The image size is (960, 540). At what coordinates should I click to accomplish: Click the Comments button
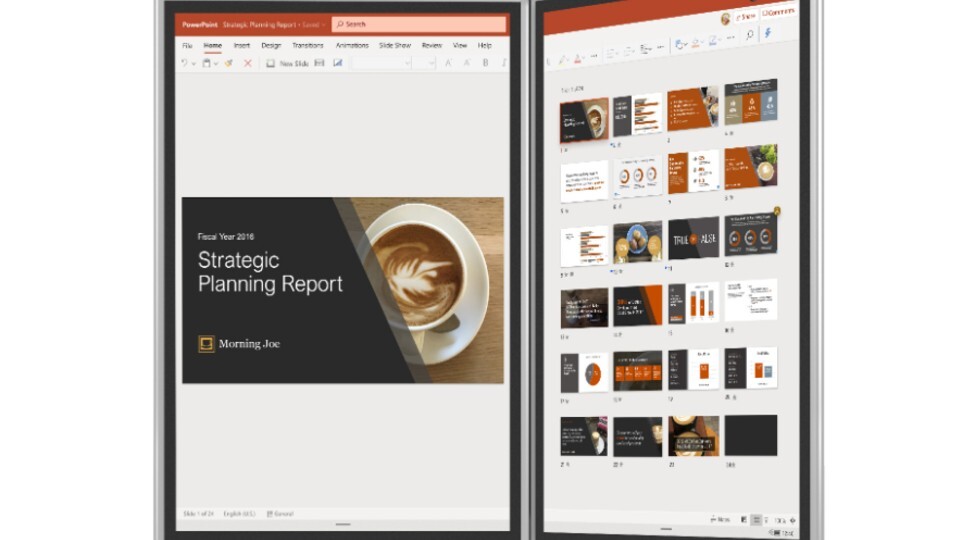(779, 12)
